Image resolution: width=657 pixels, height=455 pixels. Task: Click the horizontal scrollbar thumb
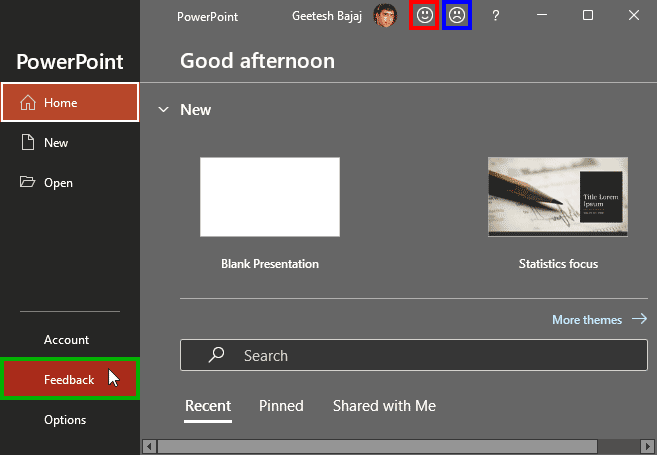coord(377,446)
